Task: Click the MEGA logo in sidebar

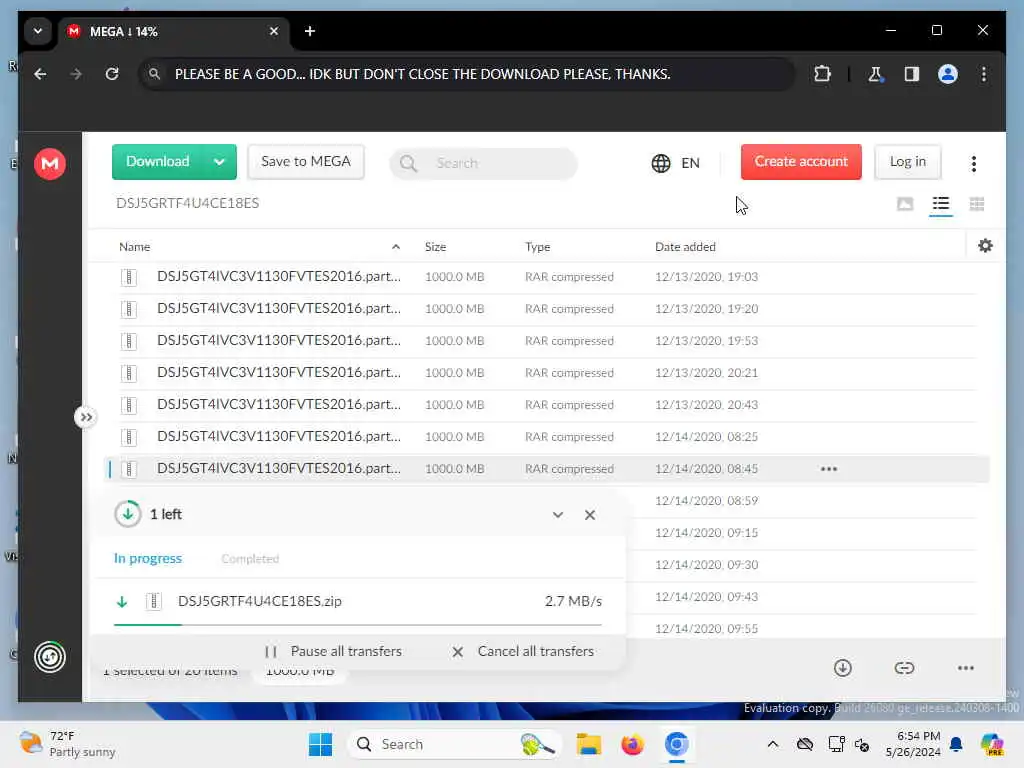Action: pos(50,163)
